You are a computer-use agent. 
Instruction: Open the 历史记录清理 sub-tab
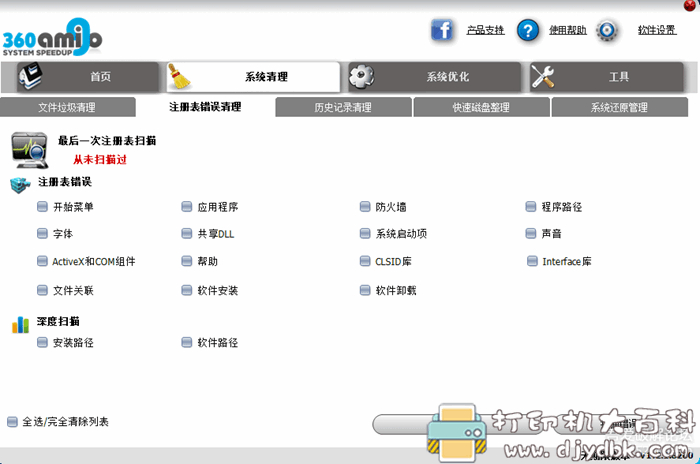[343, 107]
